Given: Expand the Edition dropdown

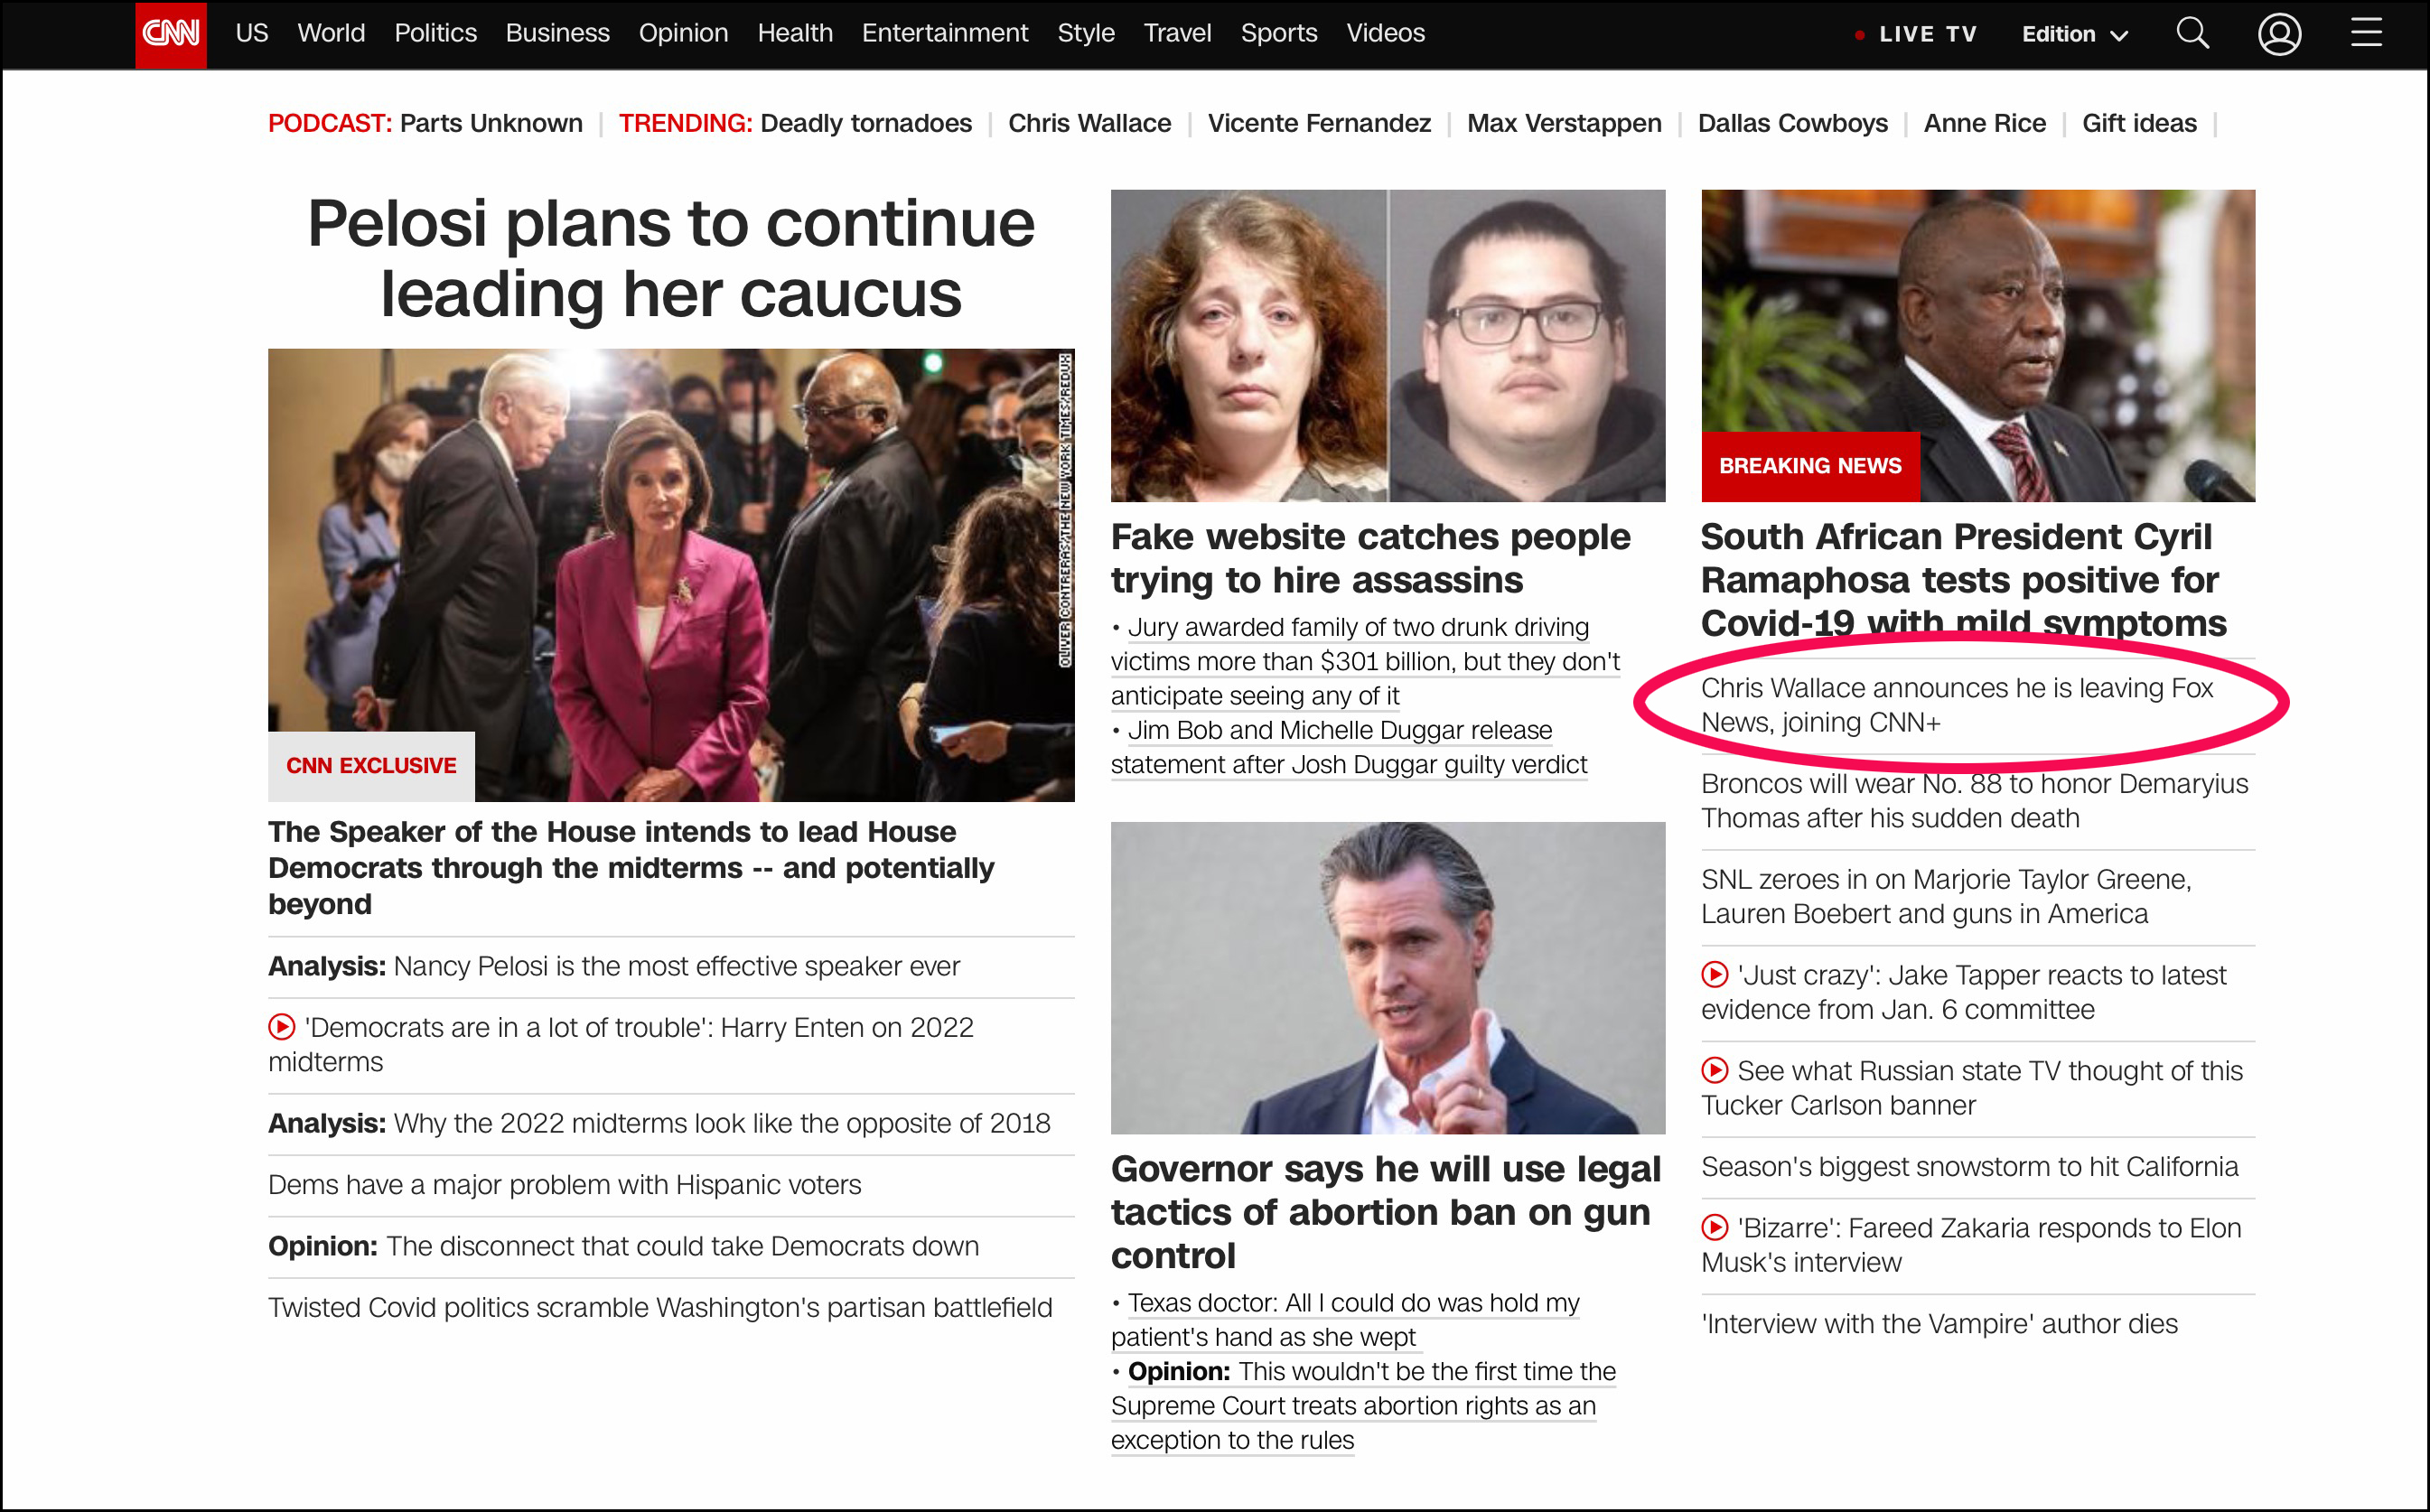Looking at the screenshot, I should point(2075,34).
